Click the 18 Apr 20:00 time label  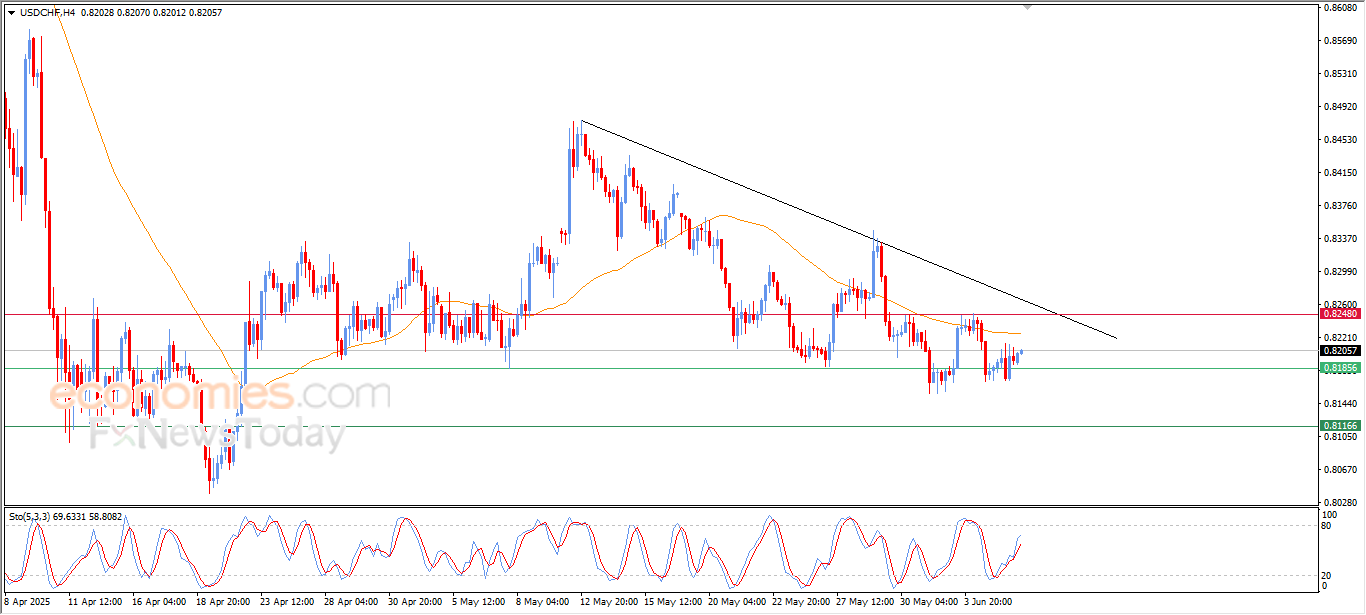click(224, 603)
